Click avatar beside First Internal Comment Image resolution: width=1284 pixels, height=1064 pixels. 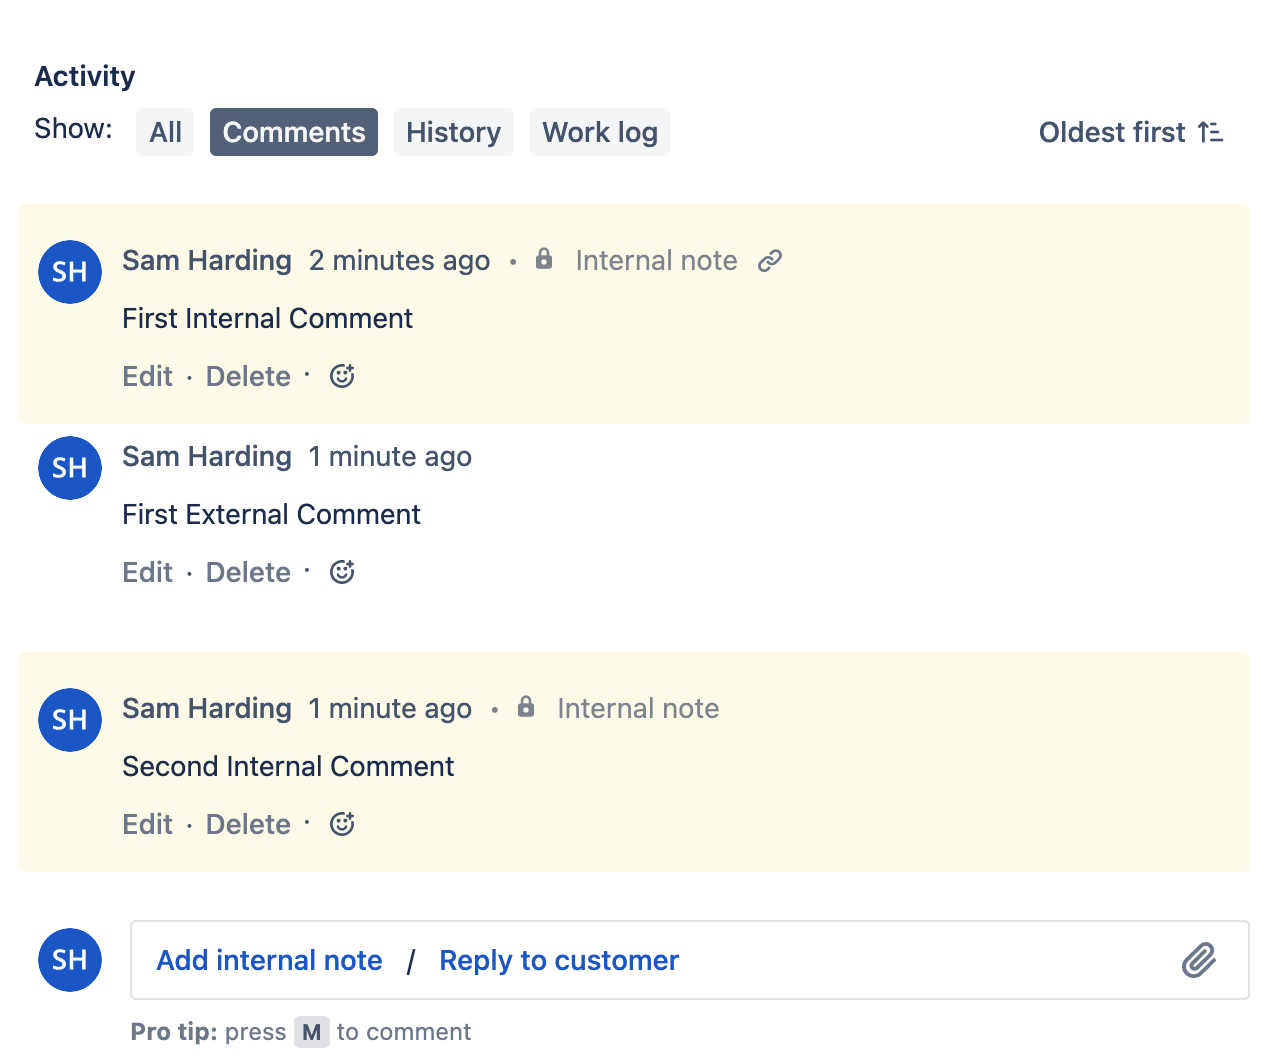[70, 272]
